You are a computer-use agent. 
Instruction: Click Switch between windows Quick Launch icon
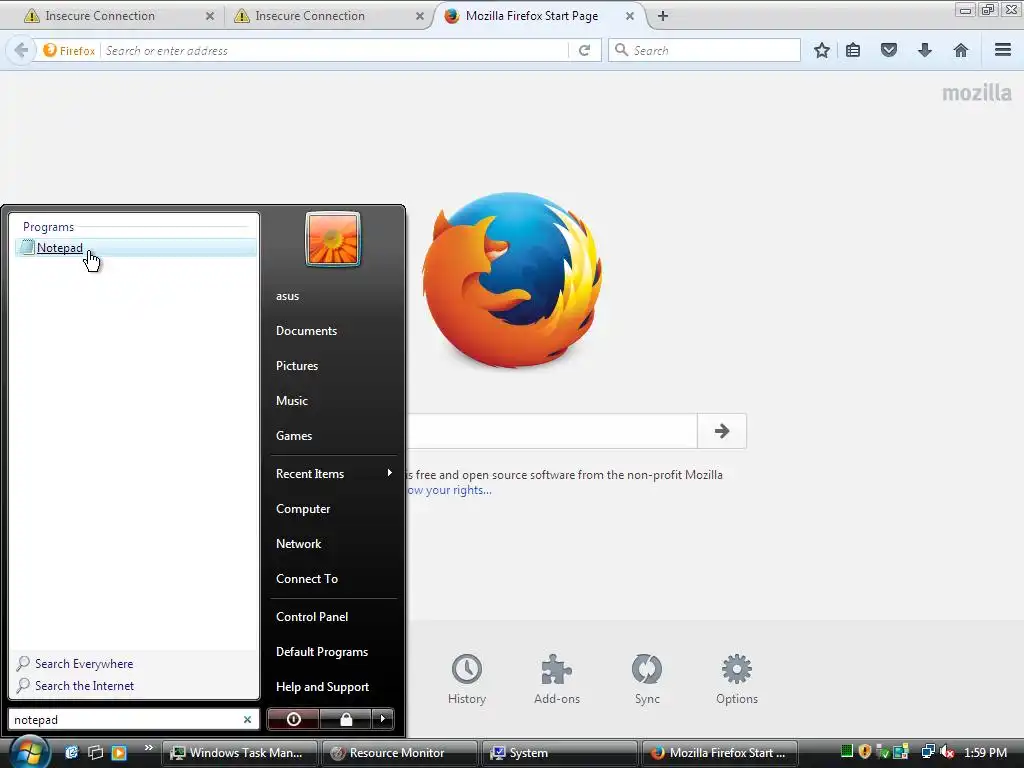(95, 752)
